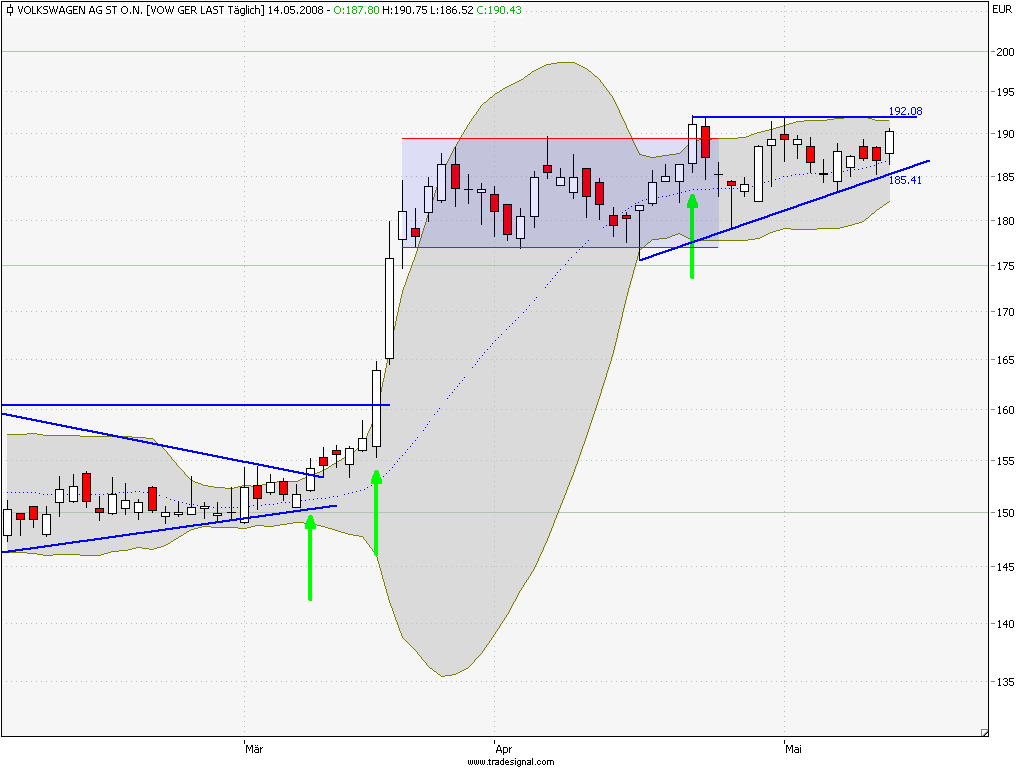The width and height of the screenshot is (1024, 768).
Task: Click the blue 185.41 trendline value label
Action: (x=905, y=180)
